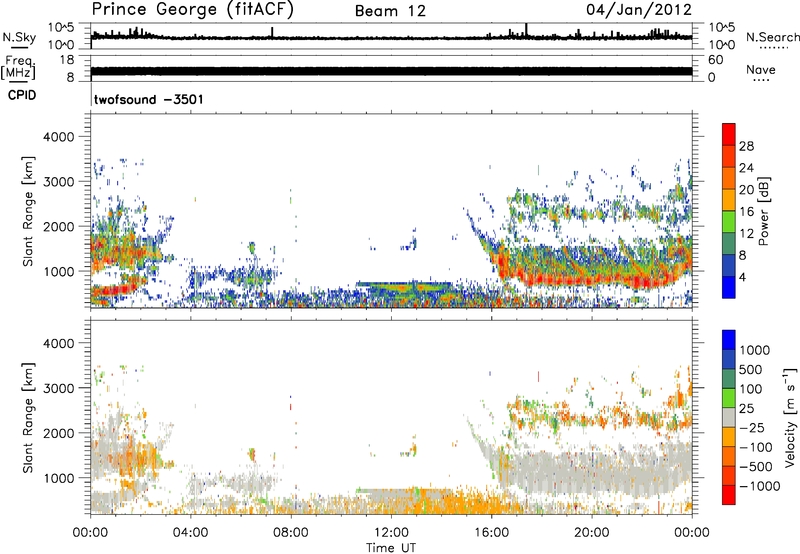Click the '-1000' value on the Velocity scale
Viewport: 800px width, 554px height.
click(x=759, y=486)
